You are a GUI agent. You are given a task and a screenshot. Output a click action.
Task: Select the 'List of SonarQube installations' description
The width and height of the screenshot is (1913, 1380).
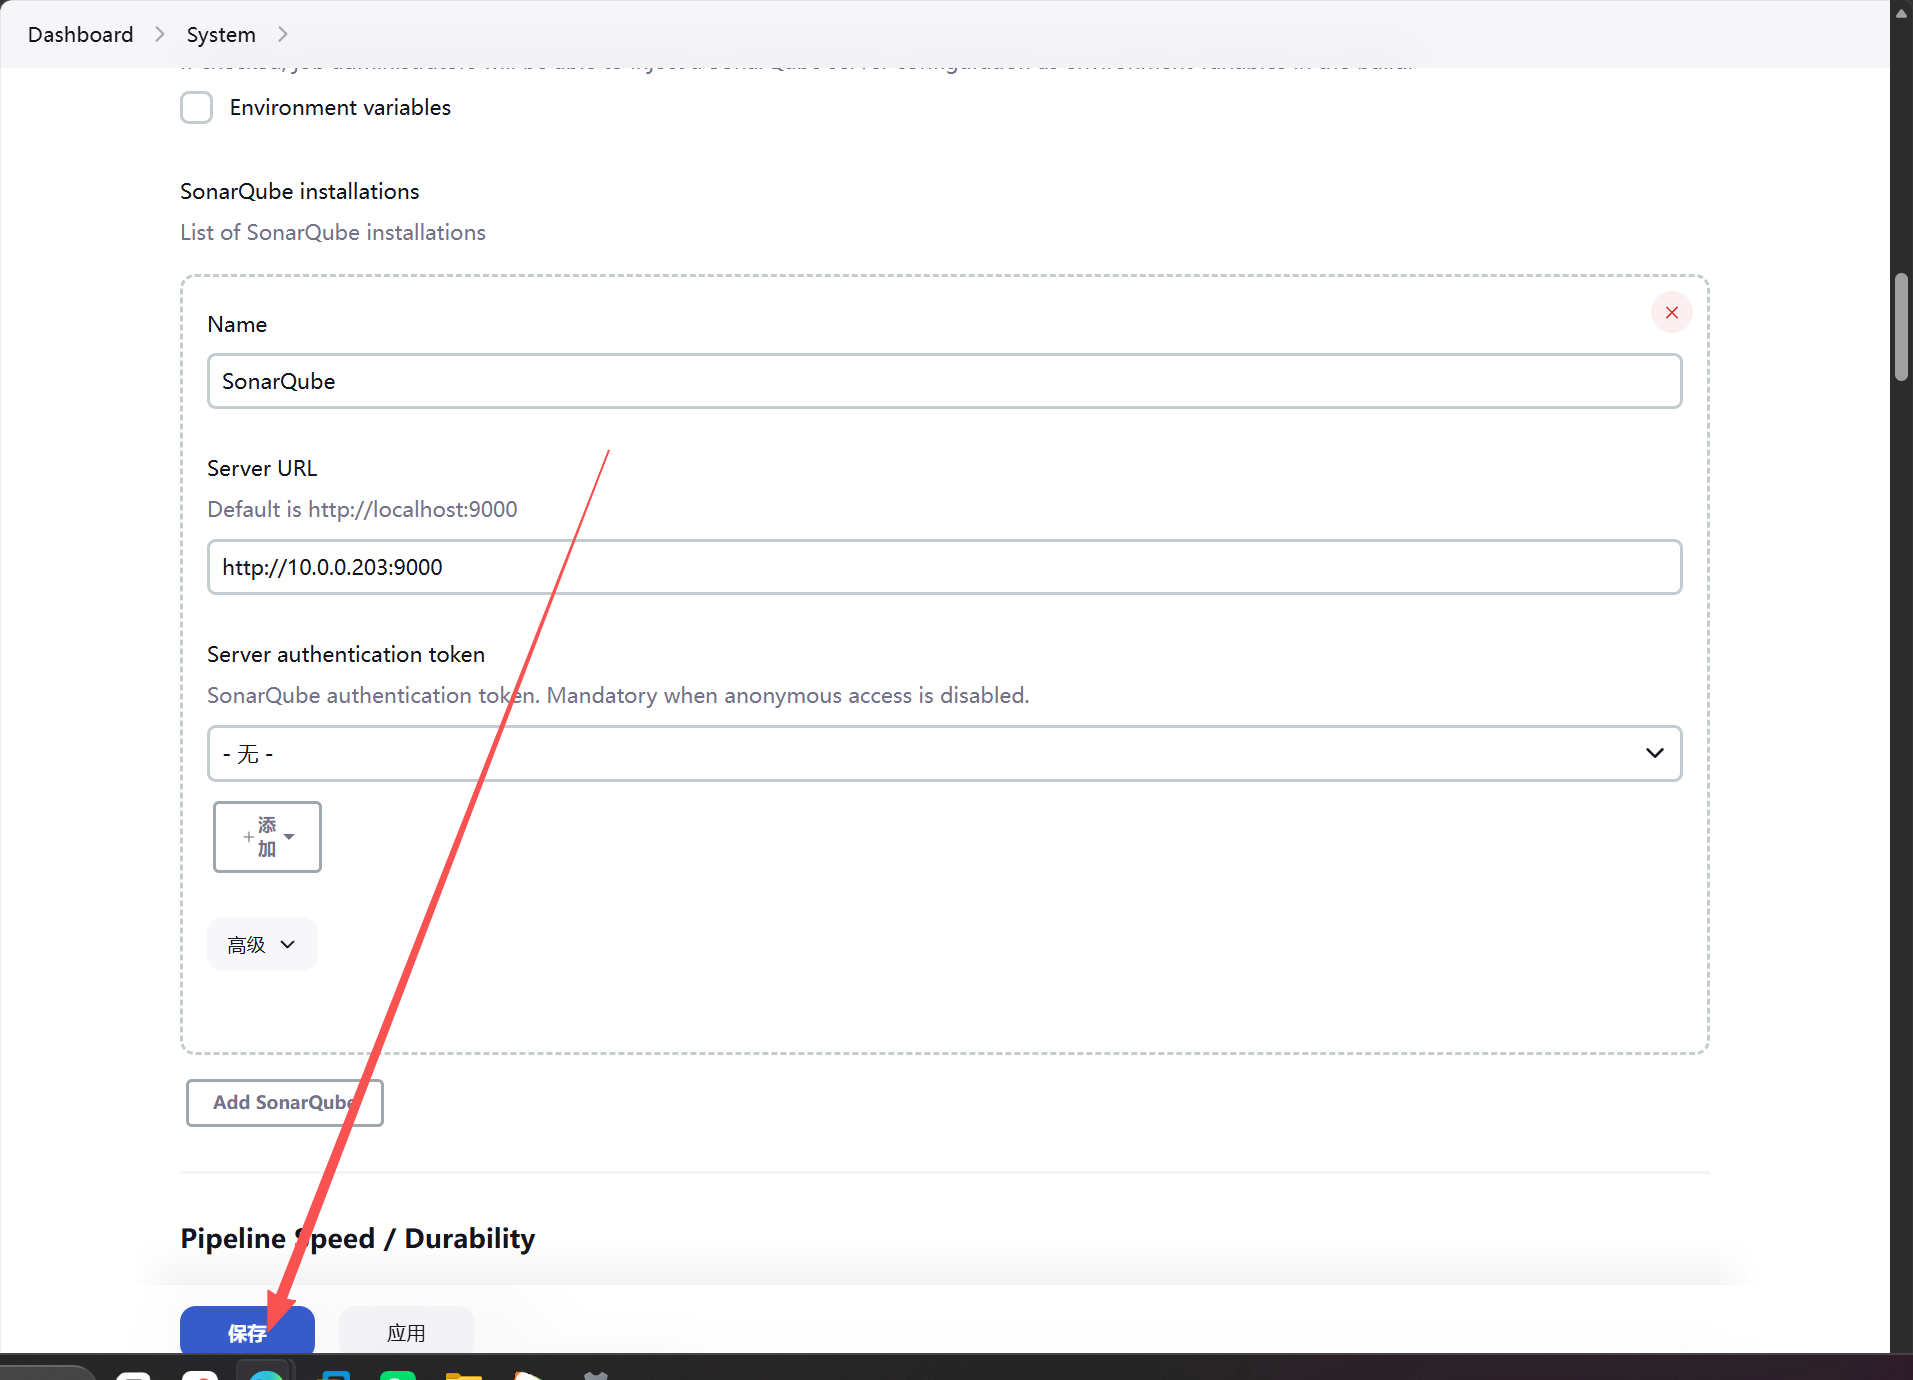[333, 232]
